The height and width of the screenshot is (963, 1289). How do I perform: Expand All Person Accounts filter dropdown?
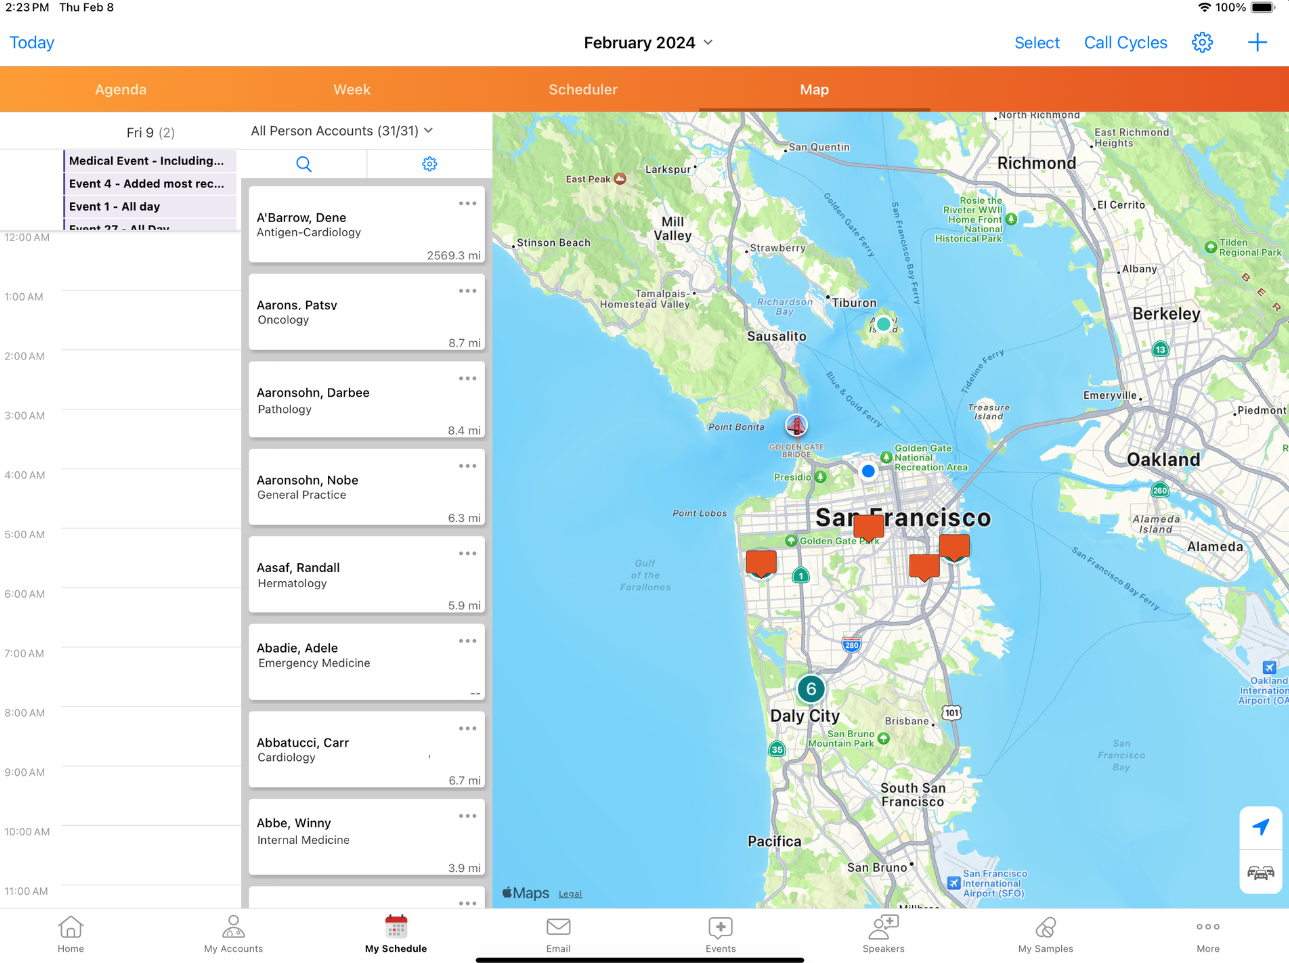(342, 131)
